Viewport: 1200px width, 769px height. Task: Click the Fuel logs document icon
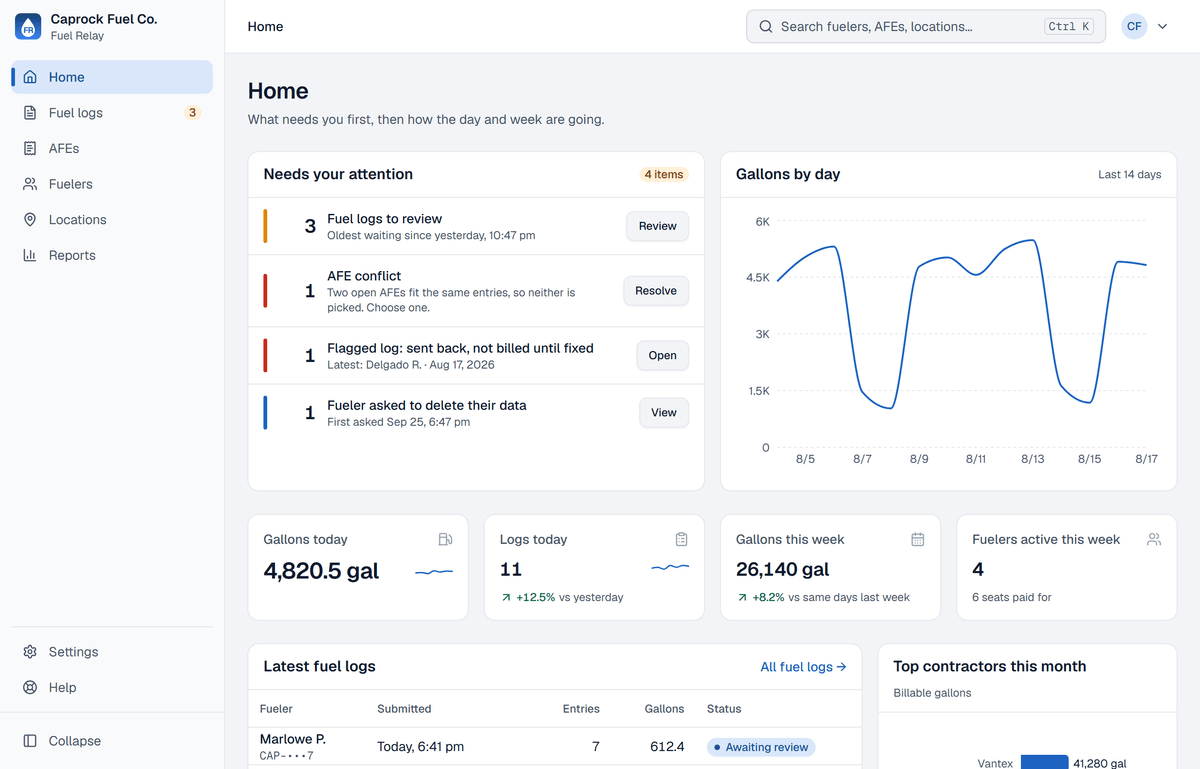tap(30, 113)
